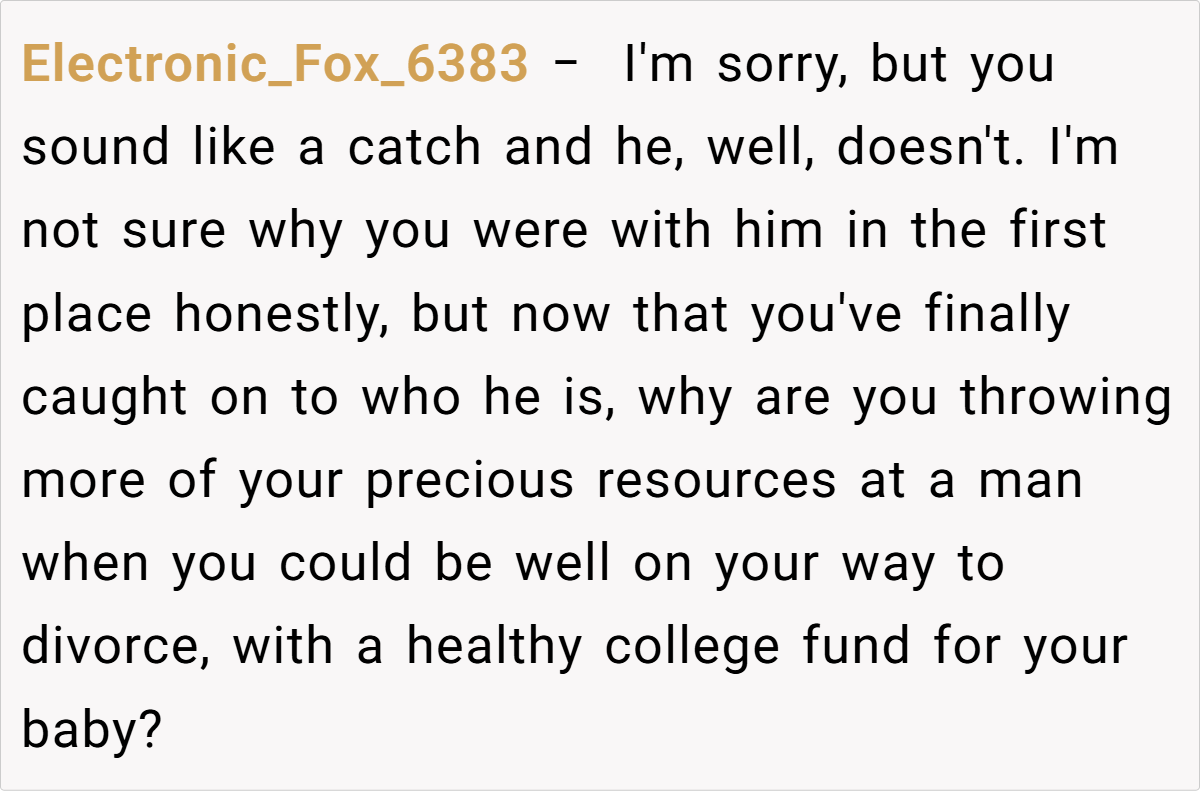
Task: Click the word "throwing" in the comment
Action: [x=1066, y=398]
